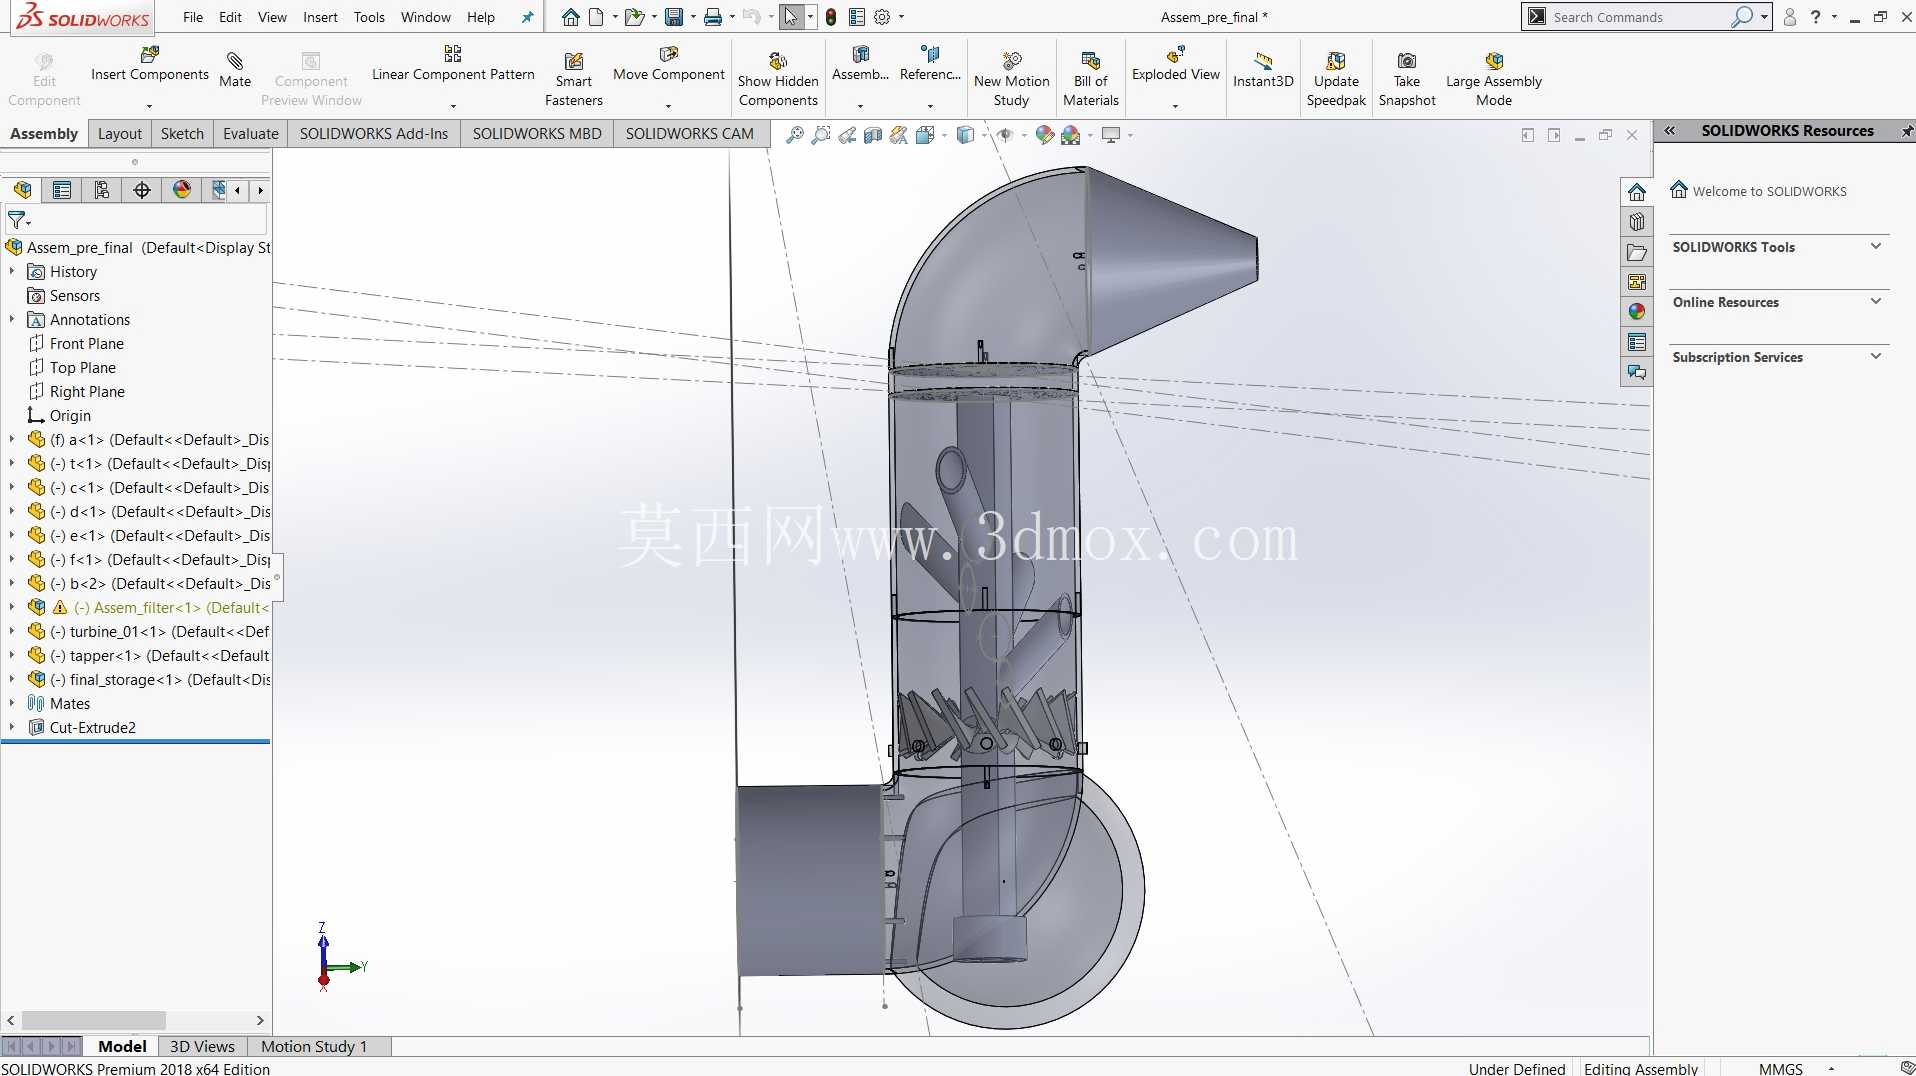Viewport: 1916px width, 1076px height.
Task: Open Appearances task pane tab
Action: (x=1637, y=312)
